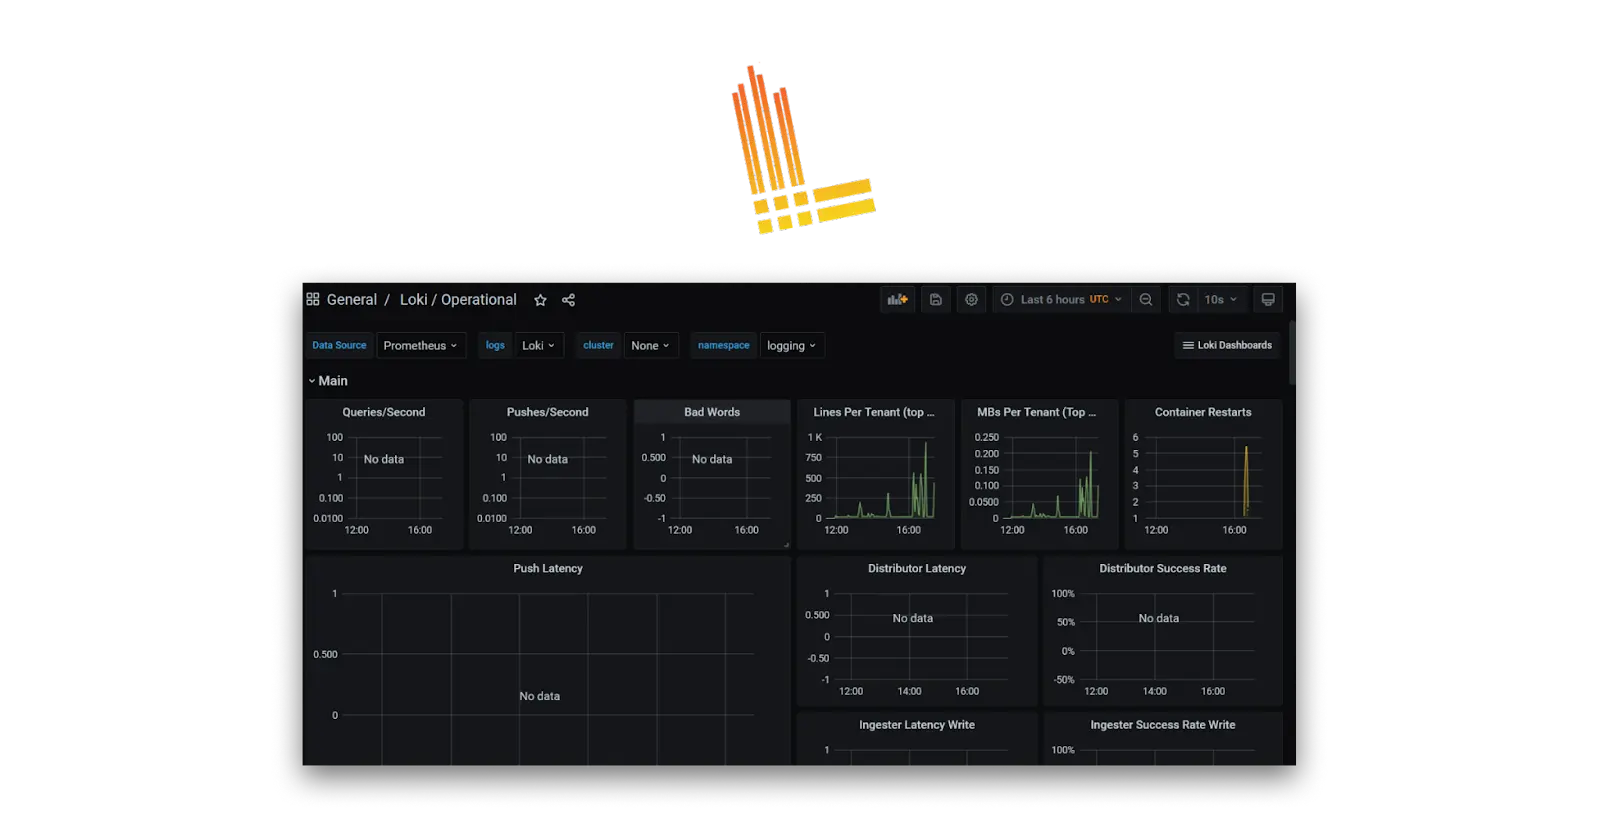
Task: Open the Push Latency panel title
Action: tap(548, 568)
